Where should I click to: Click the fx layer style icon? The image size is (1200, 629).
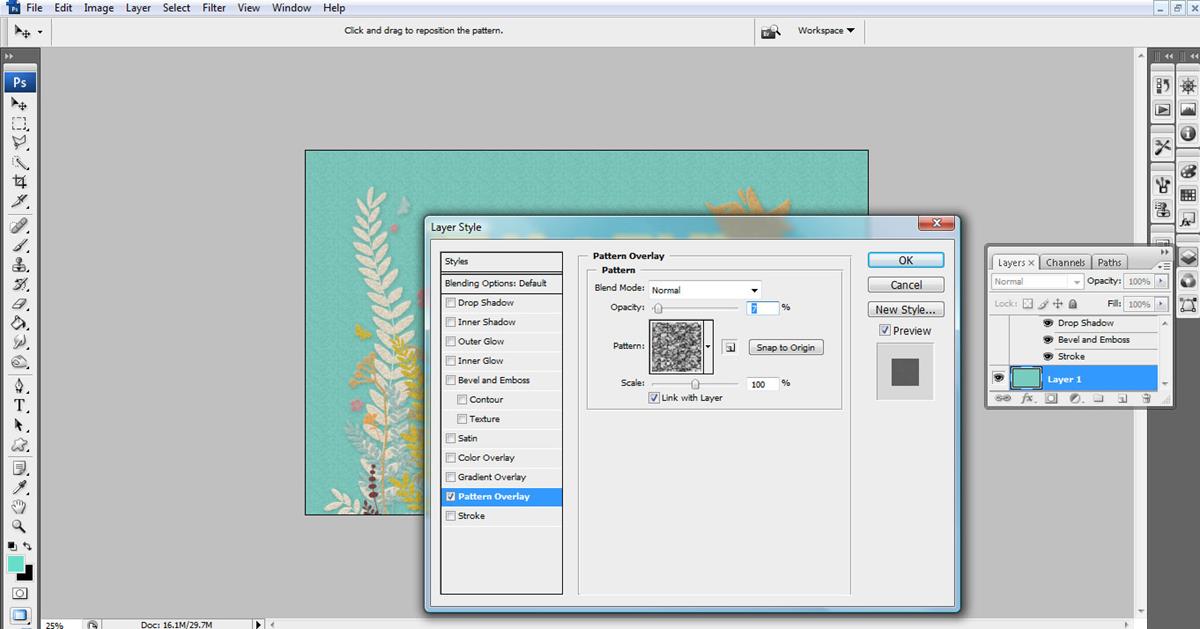point(1027,398)
